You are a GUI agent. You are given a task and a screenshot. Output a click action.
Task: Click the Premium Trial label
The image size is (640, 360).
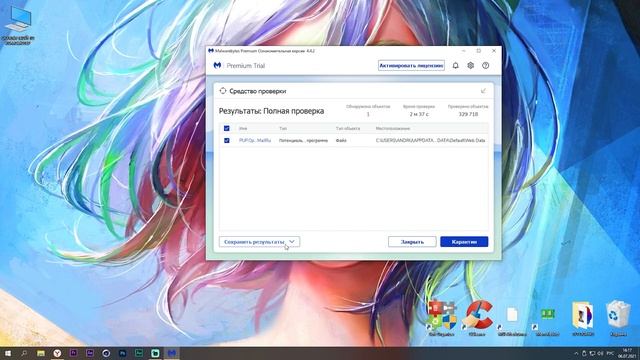[246, 65]
